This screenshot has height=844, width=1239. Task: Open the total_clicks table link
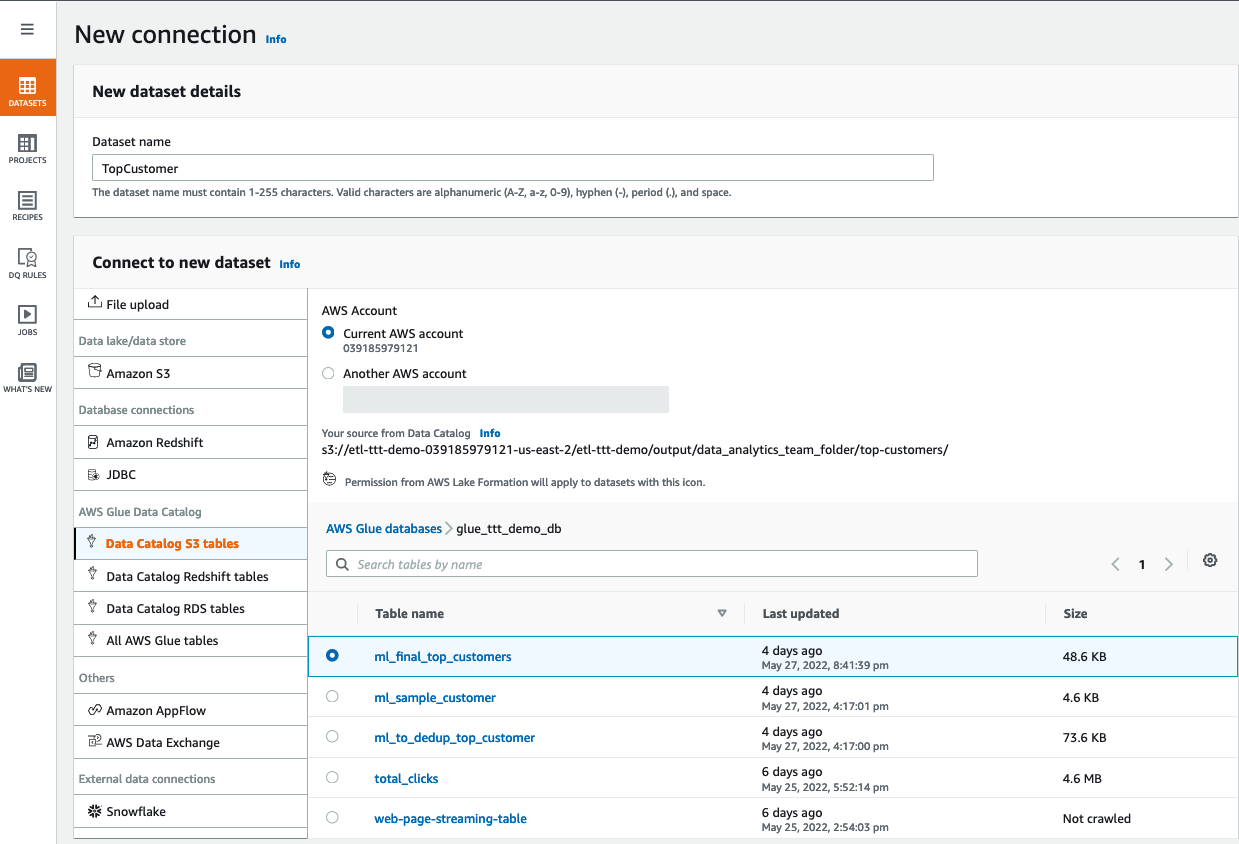pyautogui.click(x=406, y=778)
